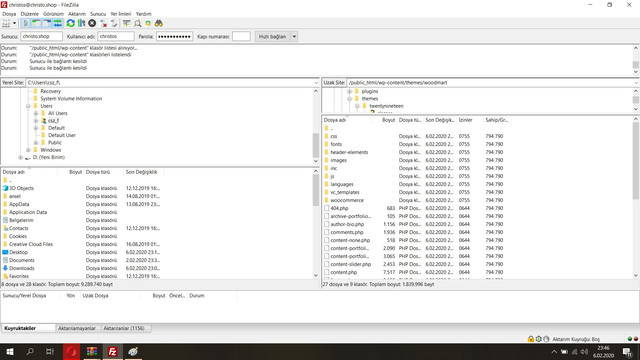Open the Dosya menu
This screenshot has height=360, width=640.
pos(9,14)
